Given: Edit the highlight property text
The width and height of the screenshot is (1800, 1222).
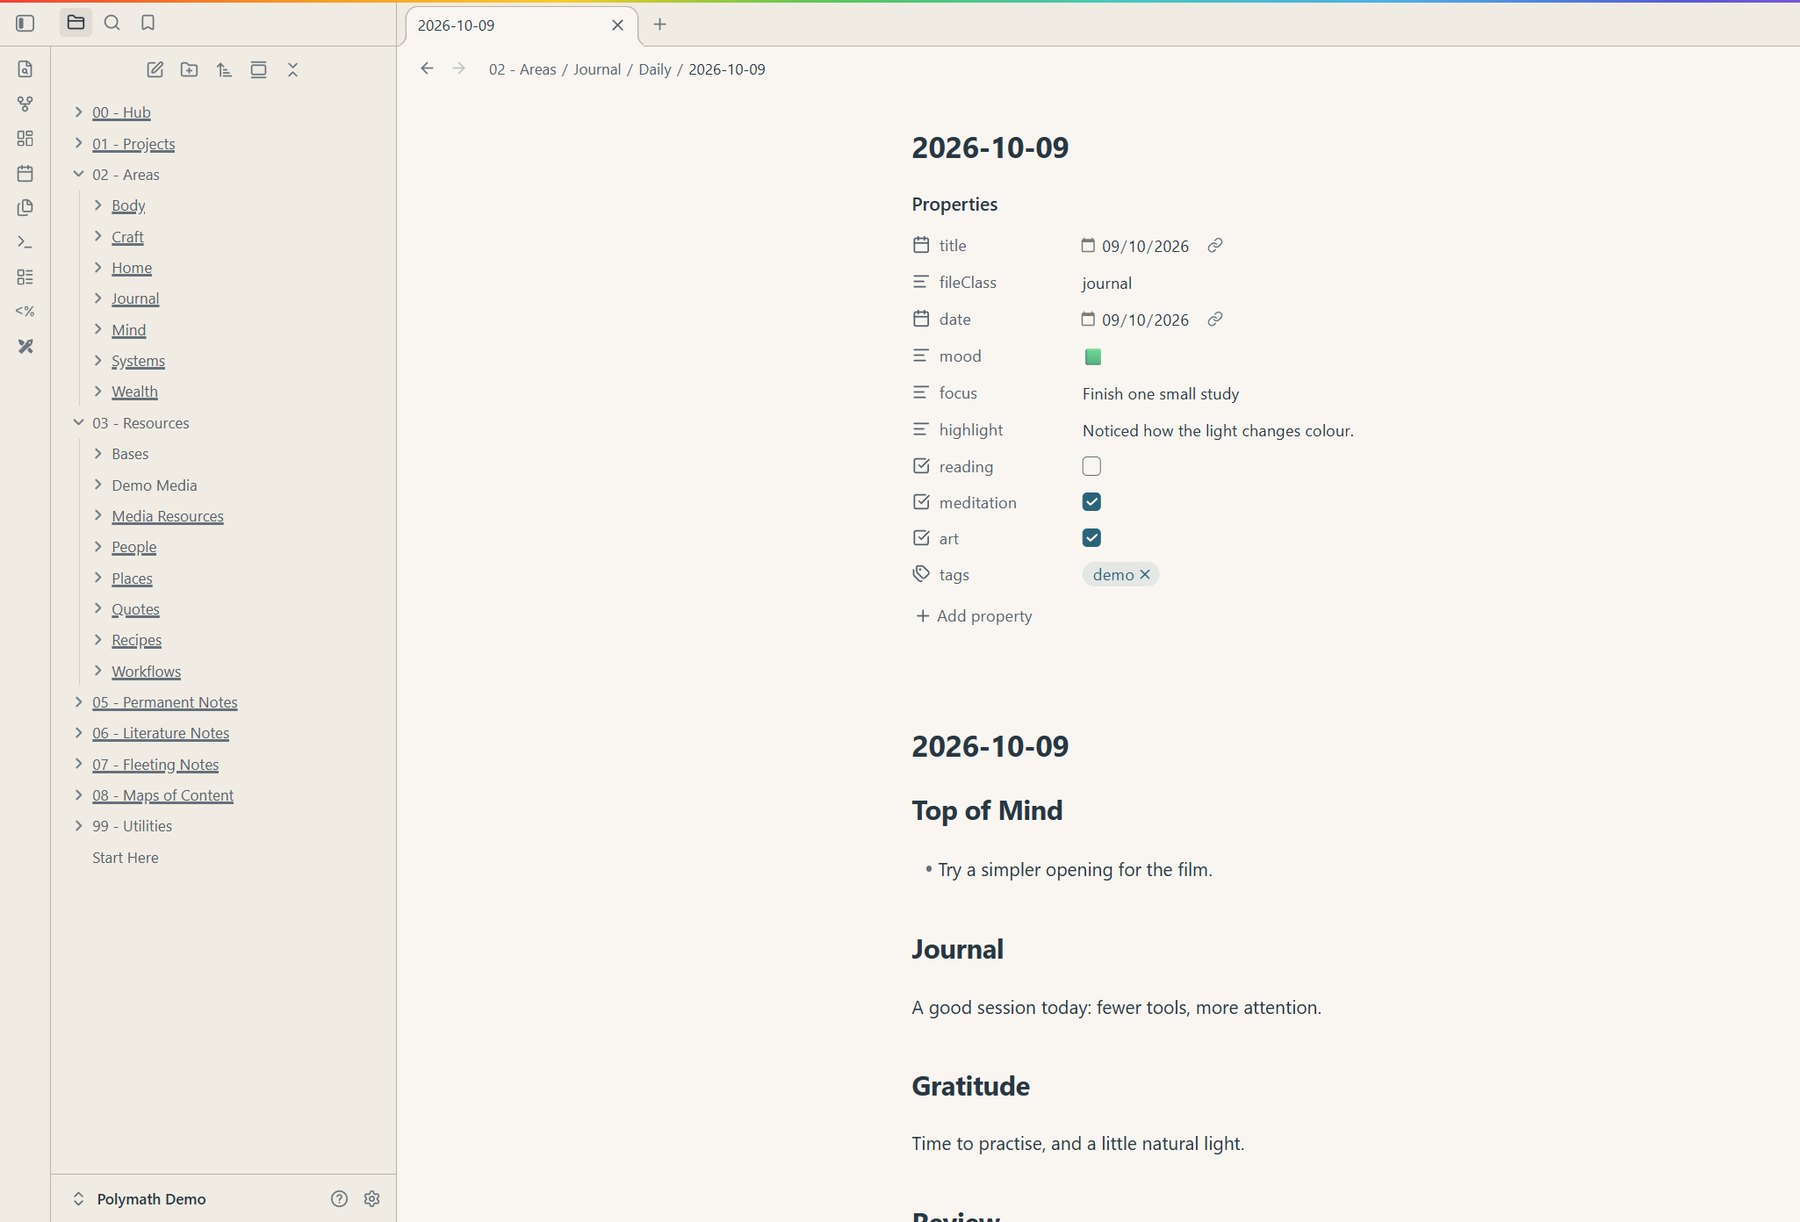Looking at the screenshot, I should click(x=1218, y=431).
